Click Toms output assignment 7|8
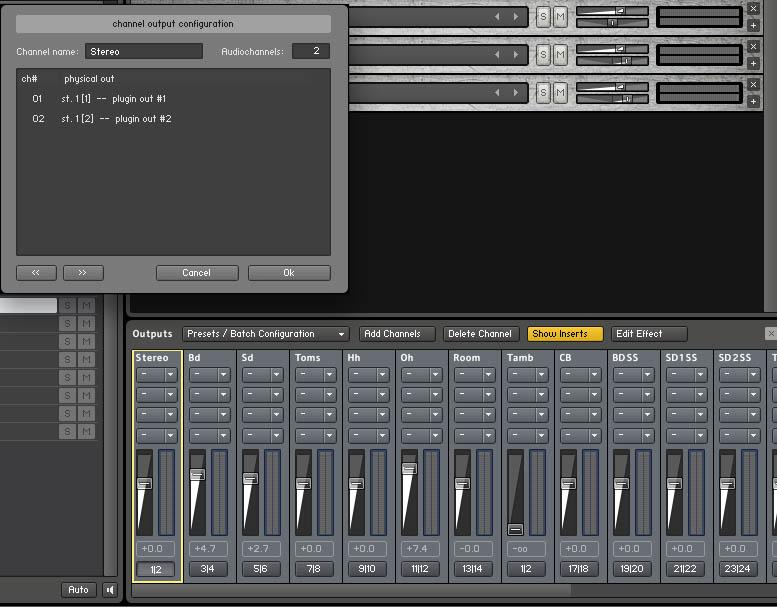 [x=314, y=569]
